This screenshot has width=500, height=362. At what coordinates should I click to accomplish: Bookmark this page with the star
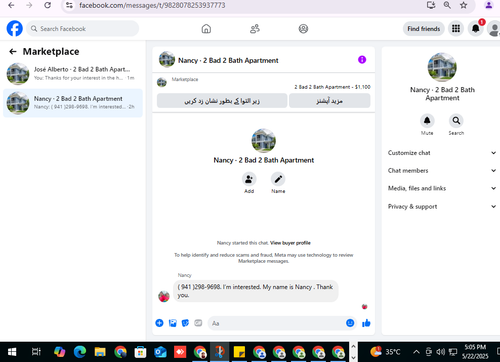[463, 5]
